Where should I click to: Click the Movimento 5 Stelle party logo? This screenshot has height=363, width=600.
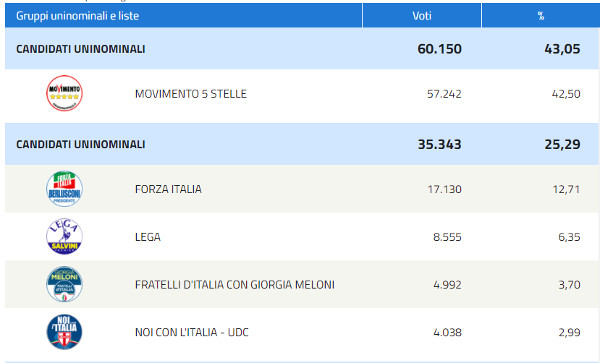[x=64, y=93]
